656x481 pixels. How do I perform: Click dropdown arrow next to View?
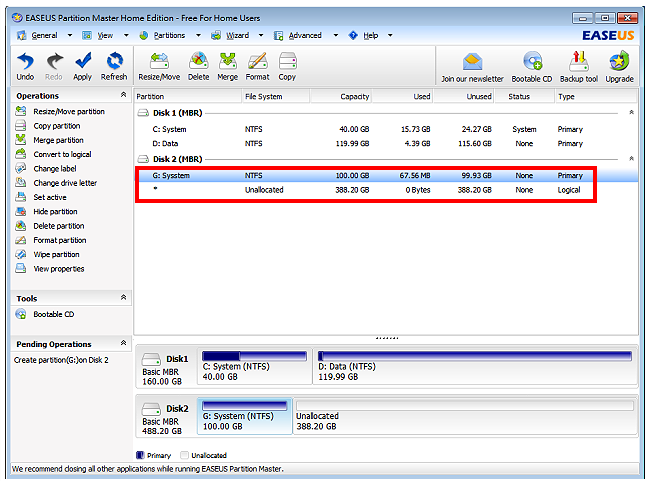click(126, 36)
